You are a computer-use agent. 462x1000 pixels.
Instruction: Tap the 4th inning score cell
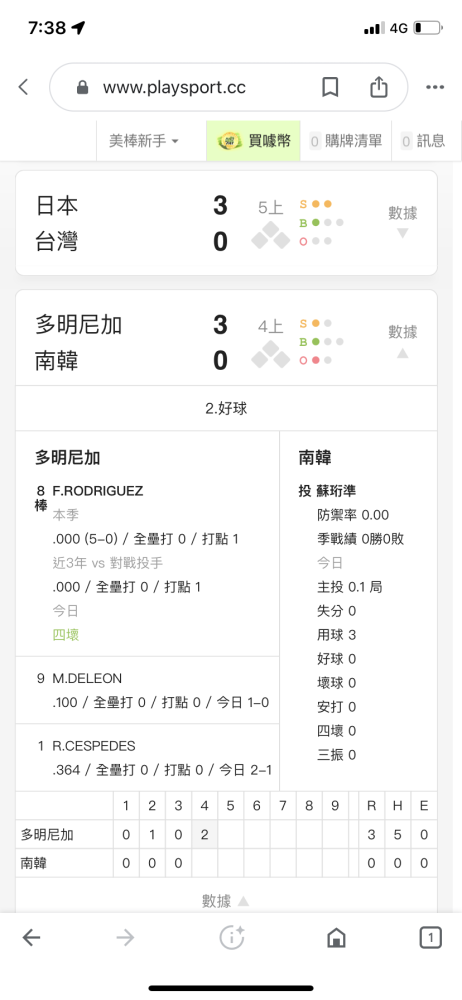(204, 835)
